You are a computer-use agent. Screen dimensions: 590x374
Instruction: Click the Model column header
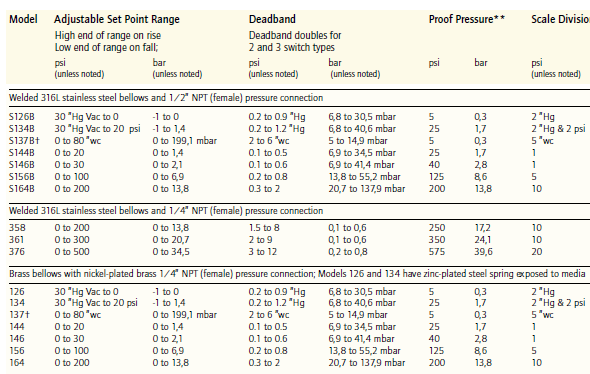click(23, 19)
